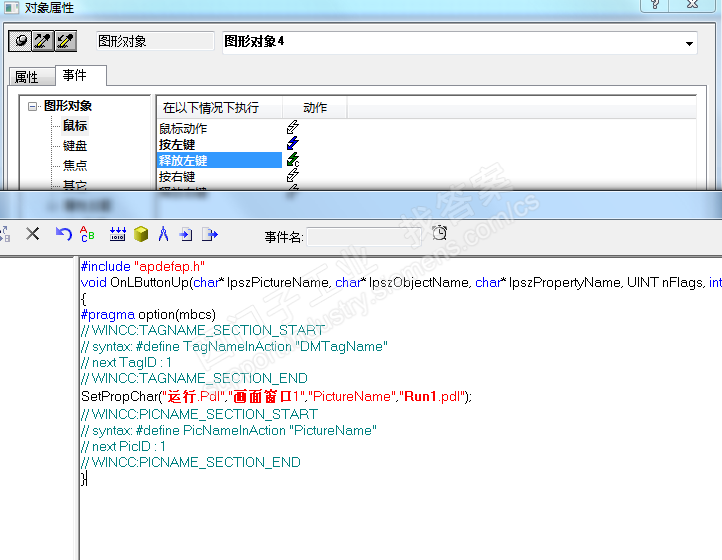The width and height of the screenshot is (722, 560).
Task: Click the lightning action icon for 鼠标动作
Action: [292, 127]
